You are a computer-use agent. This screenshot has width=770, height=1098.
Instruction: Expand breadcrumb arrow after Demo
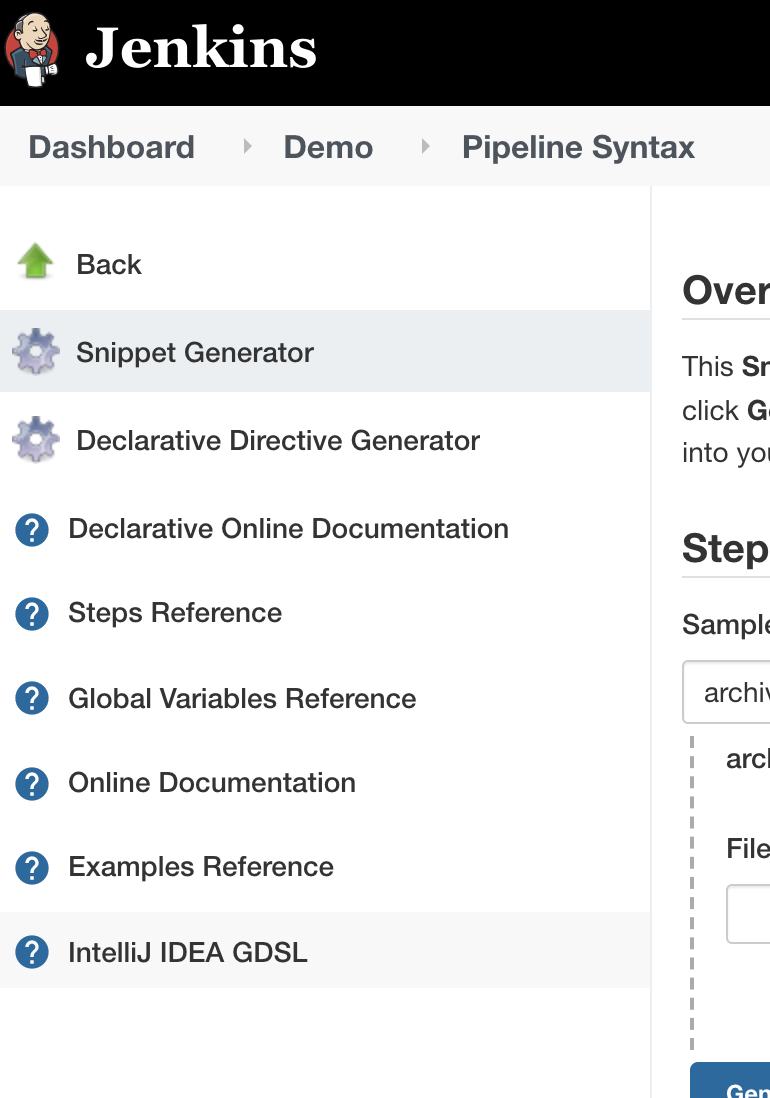tap(425, 148)
